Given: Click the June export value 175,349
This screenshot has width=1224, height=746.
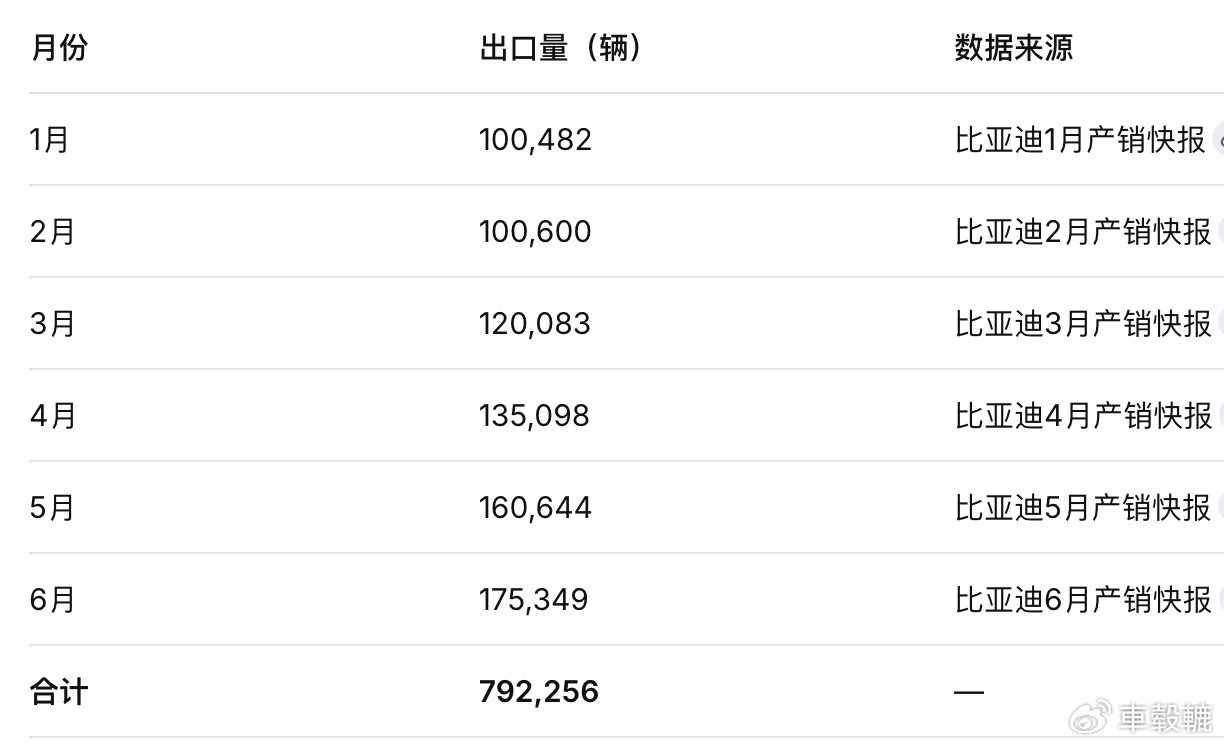Looking at the screenshot, I should (534, 600).
